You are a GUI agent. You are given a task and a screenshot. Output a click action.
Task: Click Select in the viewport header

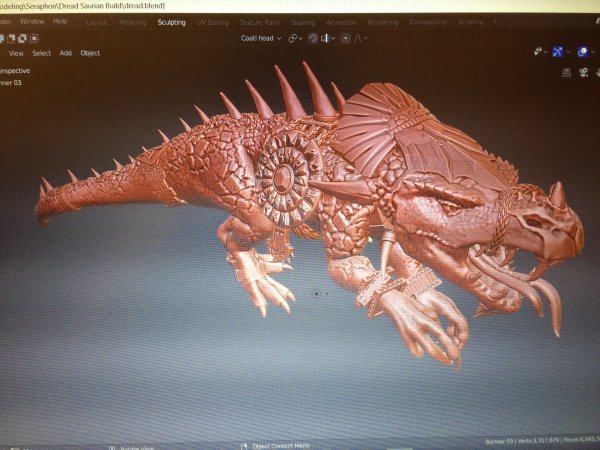click(41, 53)
